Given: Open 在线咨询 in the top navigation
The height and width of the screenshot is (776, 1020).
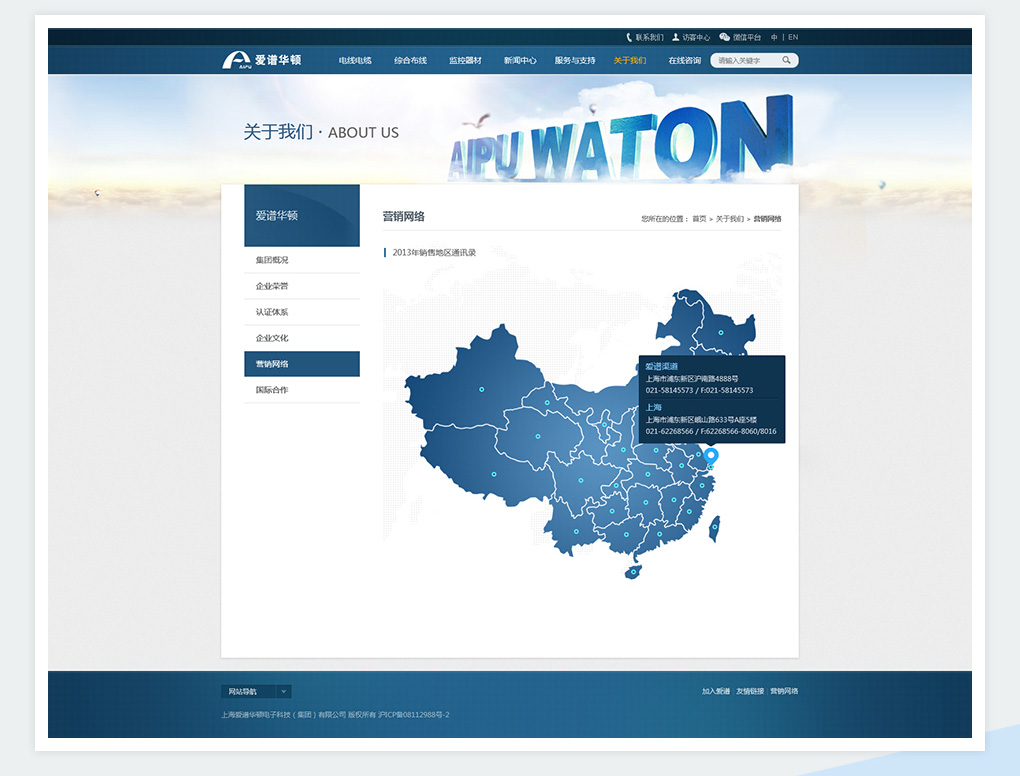Looking at the screenshot, I should coord(685,60).
